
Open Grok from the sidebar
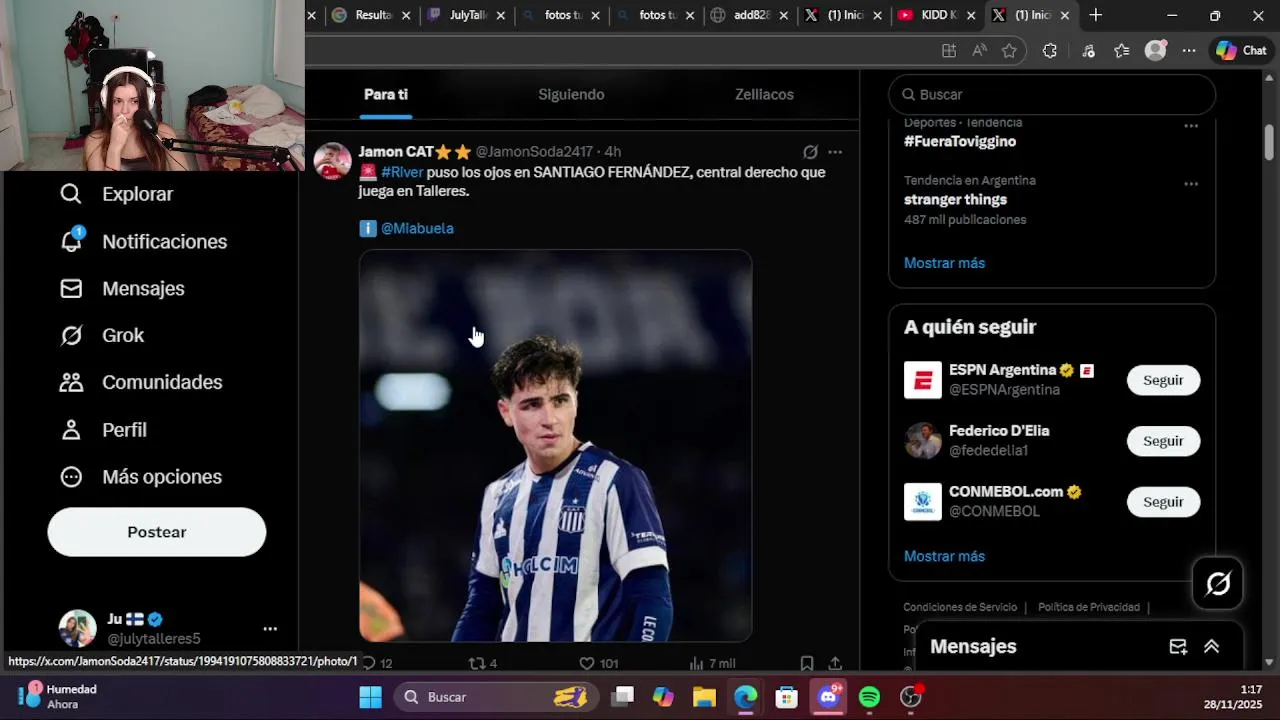[102, 335]
